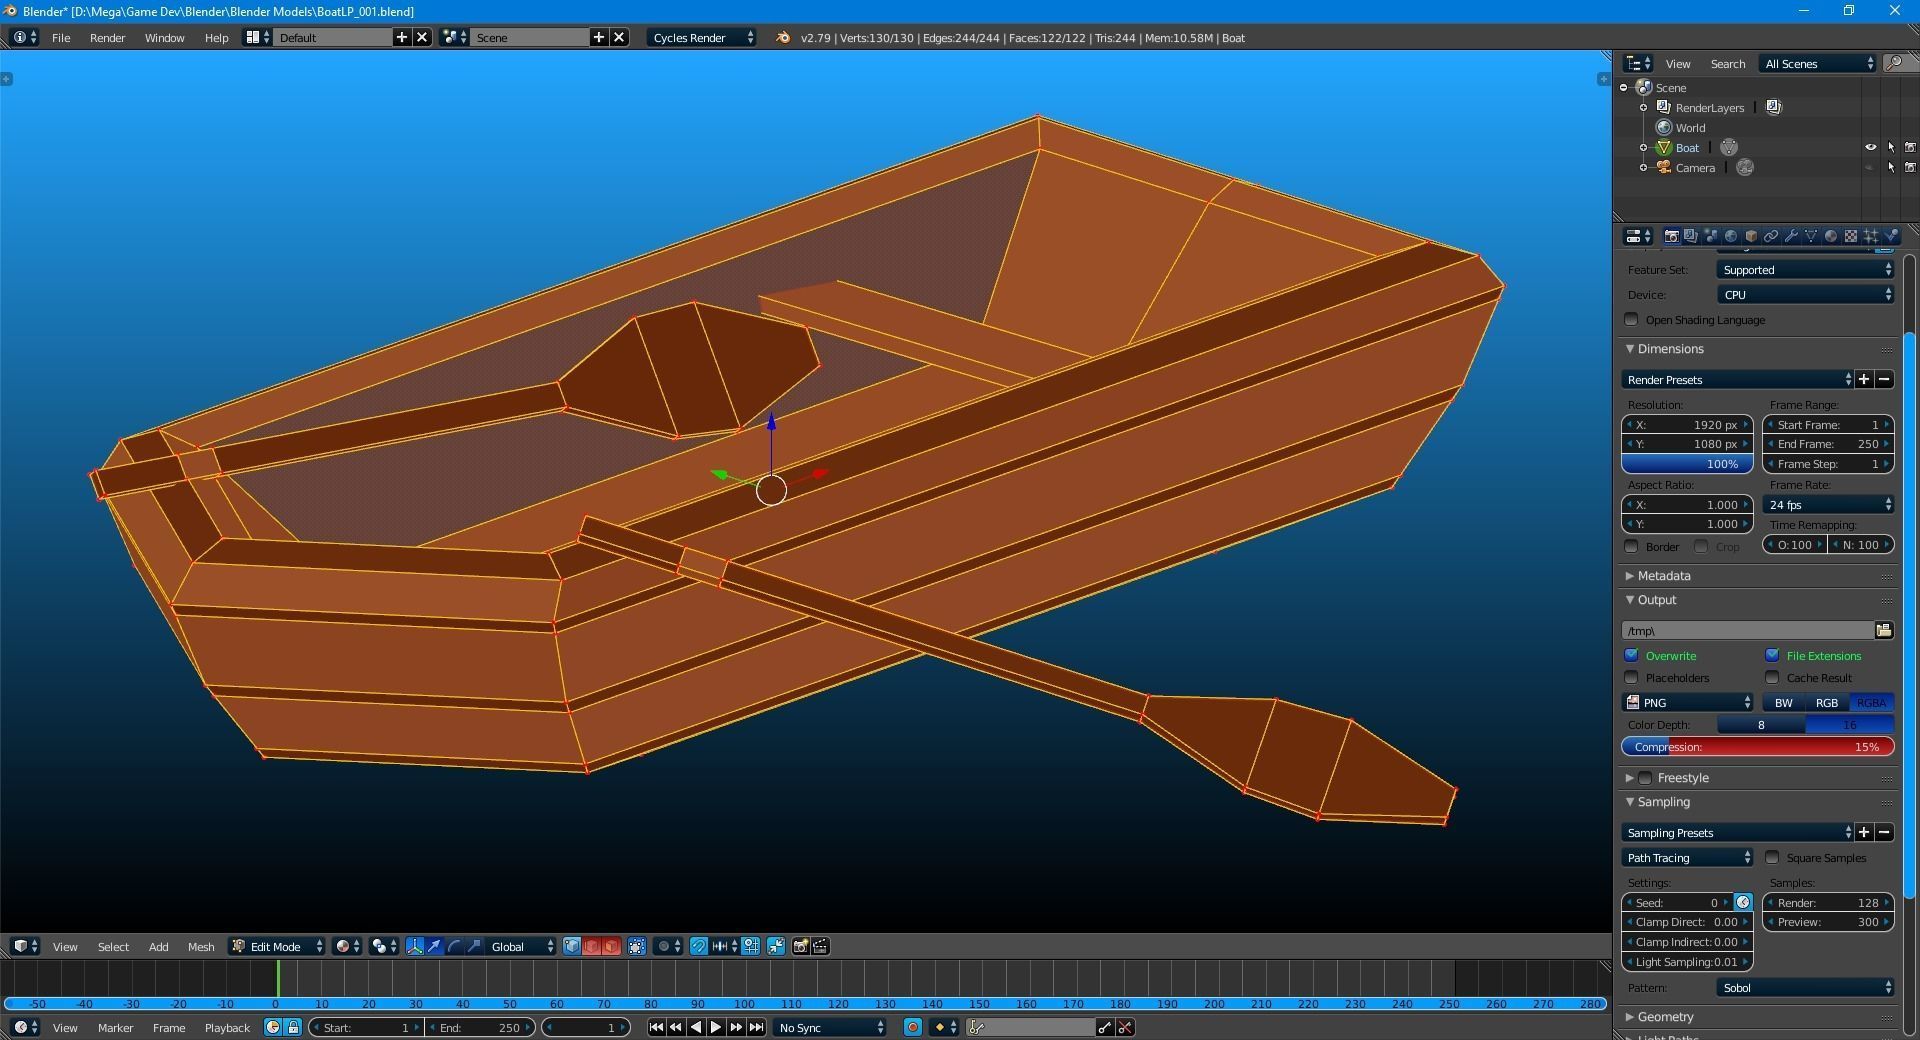
Task: Open the 24 fps frame rate dropdown
Action: [x=1828, y=505]
